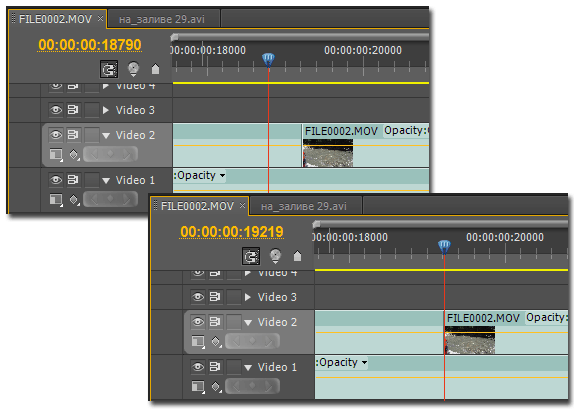Click Video 1 track name in lower panel

pos(277,367)
